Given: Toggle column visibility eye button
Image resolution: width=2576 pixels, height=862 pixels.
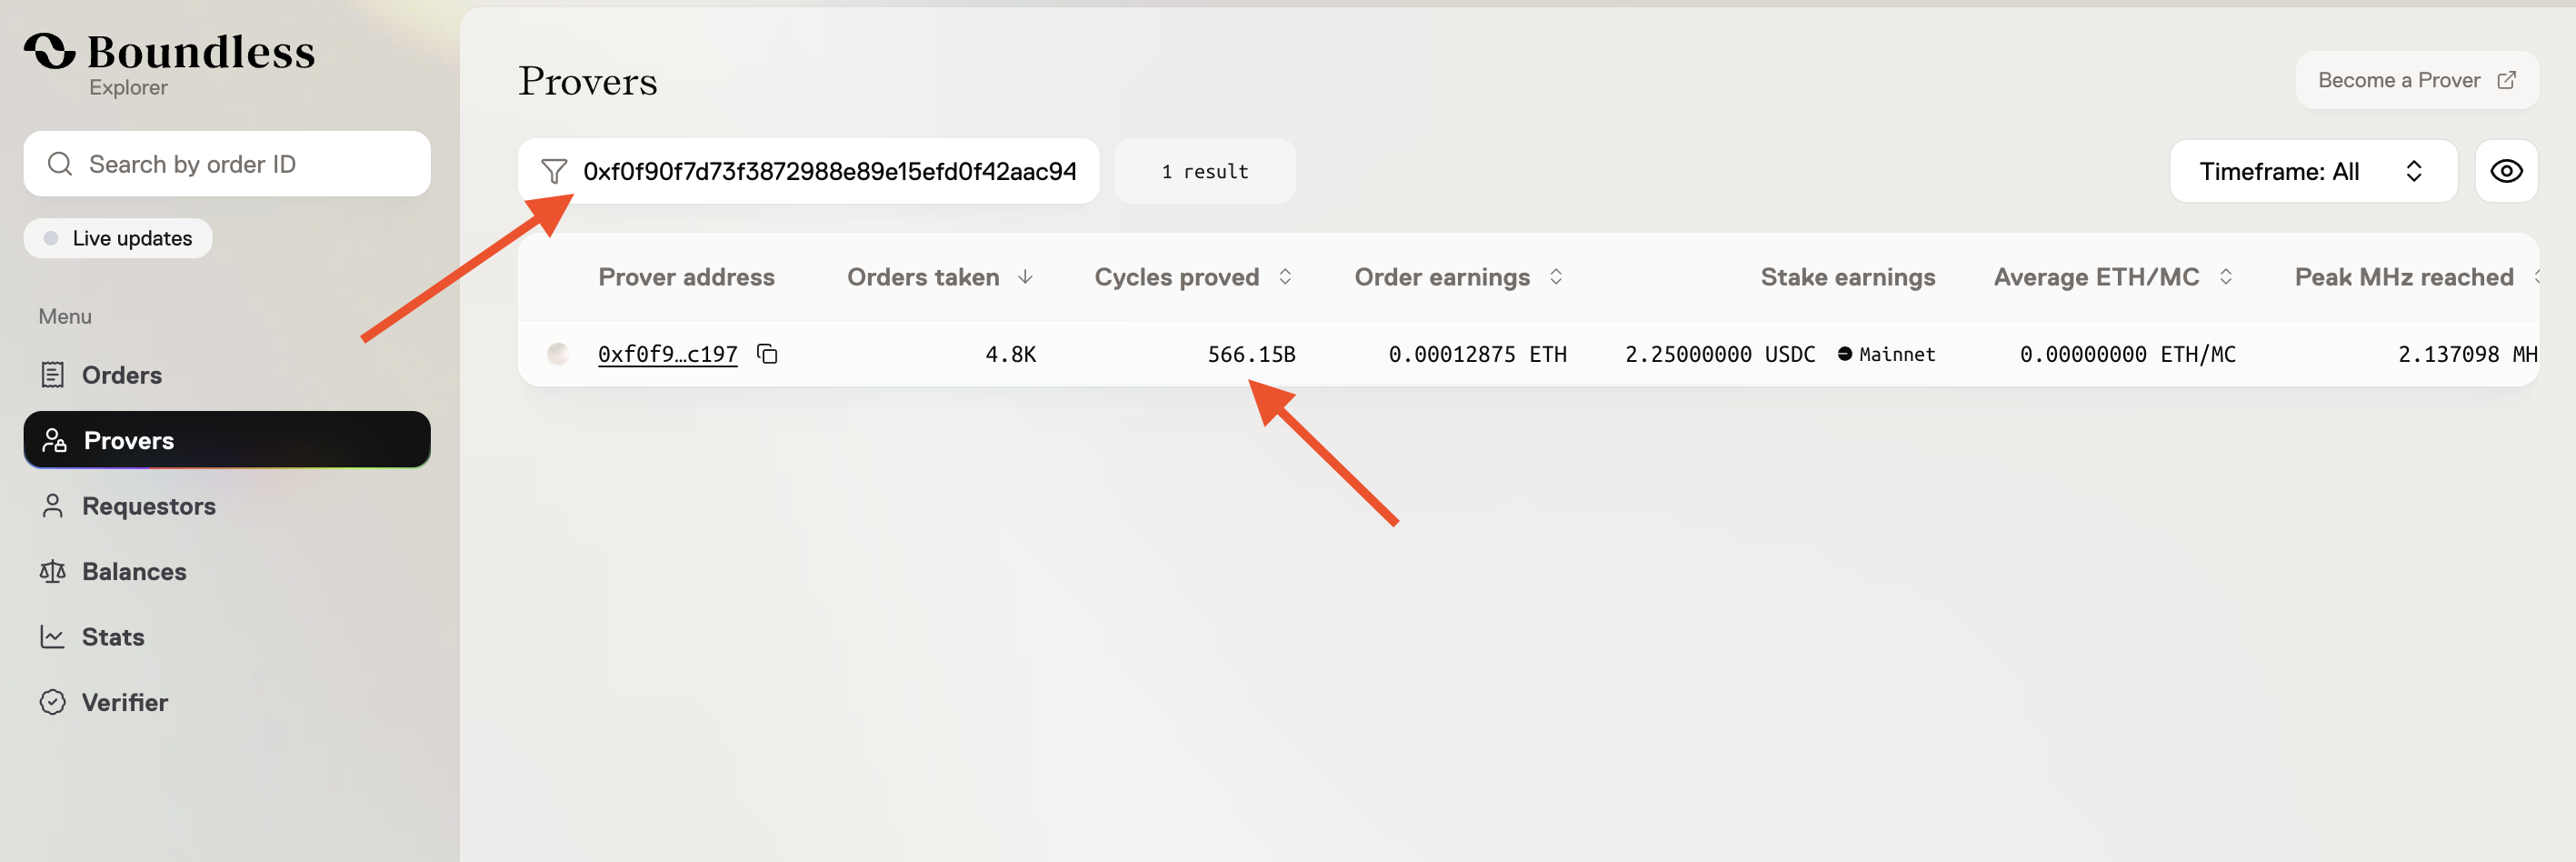Looking at the screenshot, I should tap(2505, 172).
